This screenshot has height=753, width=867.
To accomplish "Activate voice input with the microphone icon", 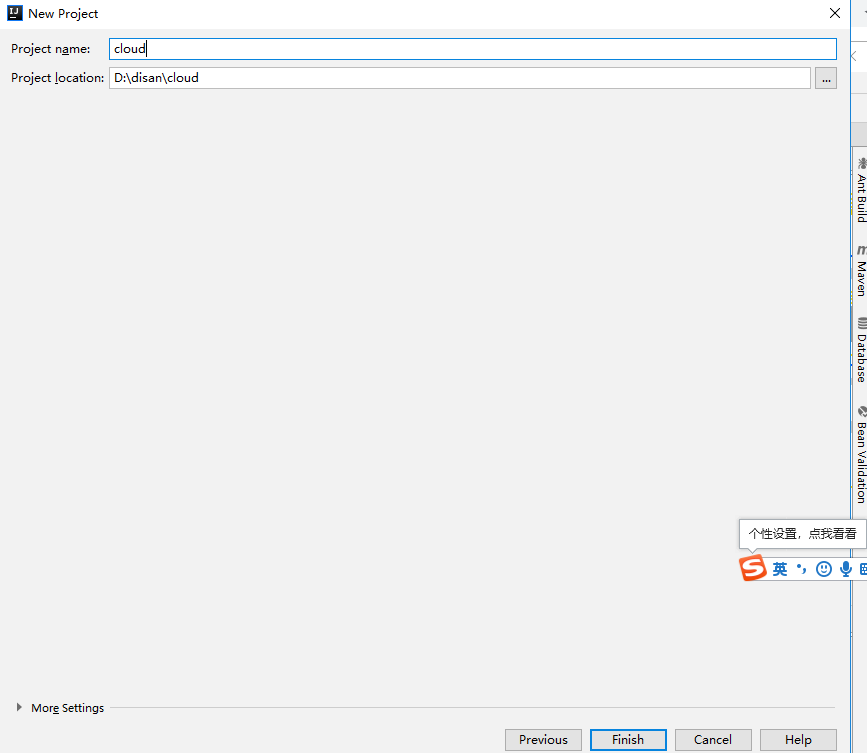I will (845, 568).
